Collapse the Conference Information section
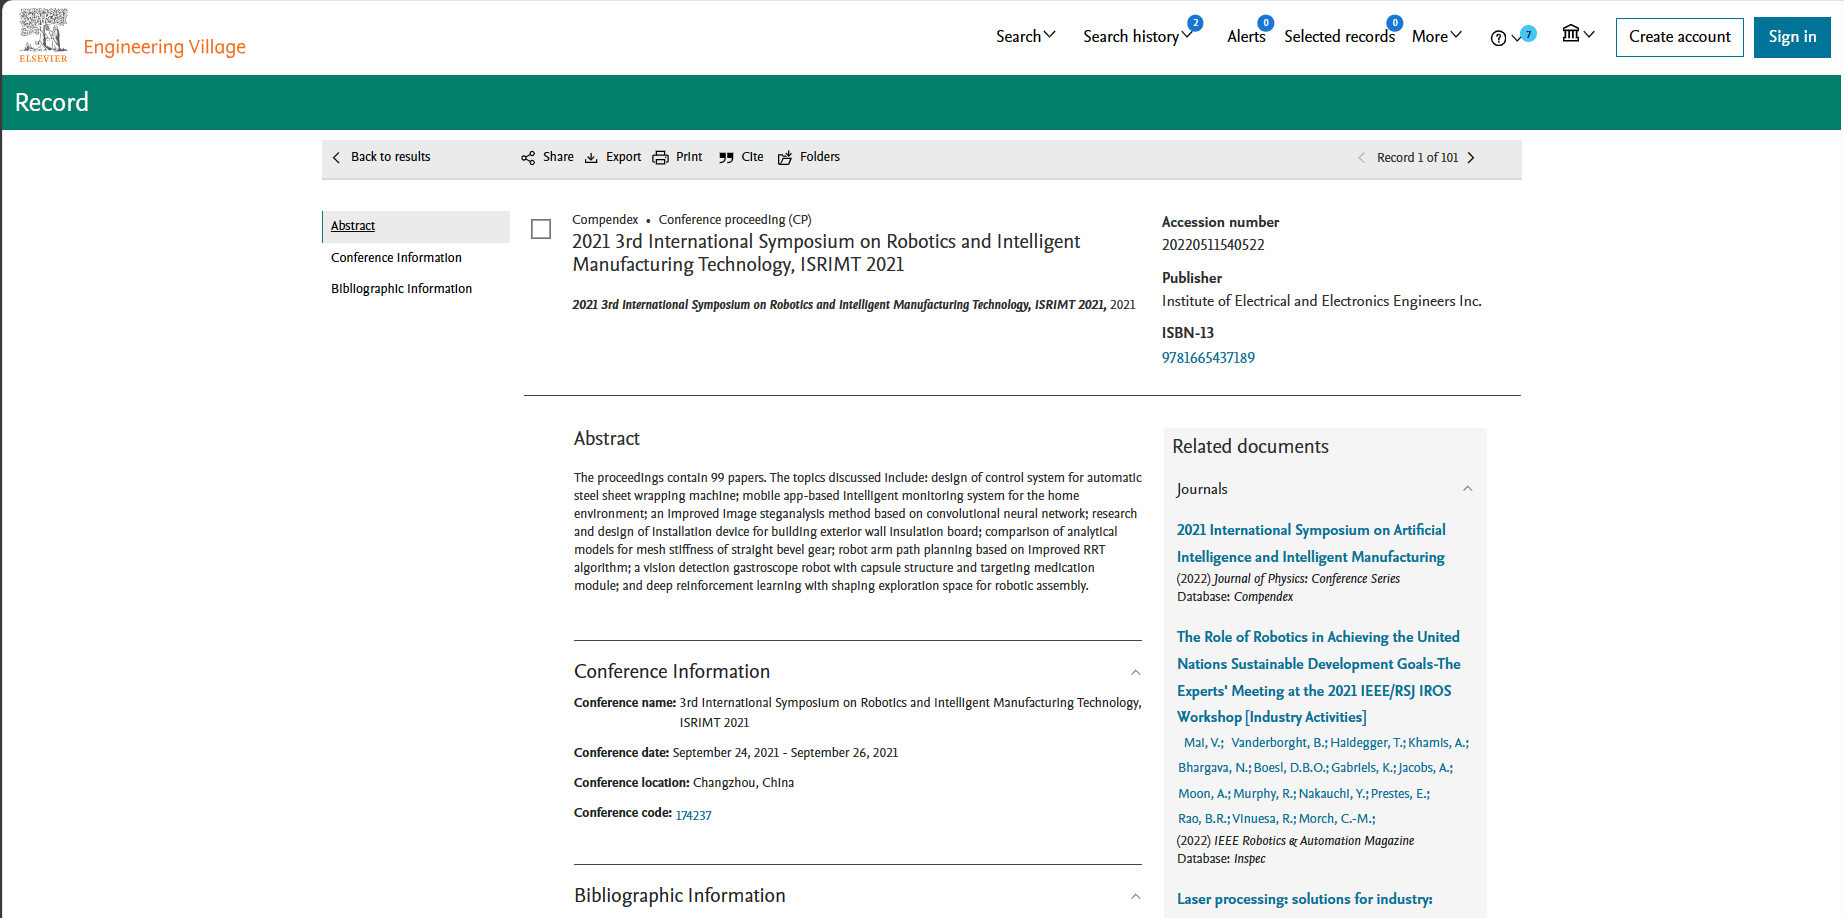This screenshot has height=918, width=1844. click(x=1135, y=672)
